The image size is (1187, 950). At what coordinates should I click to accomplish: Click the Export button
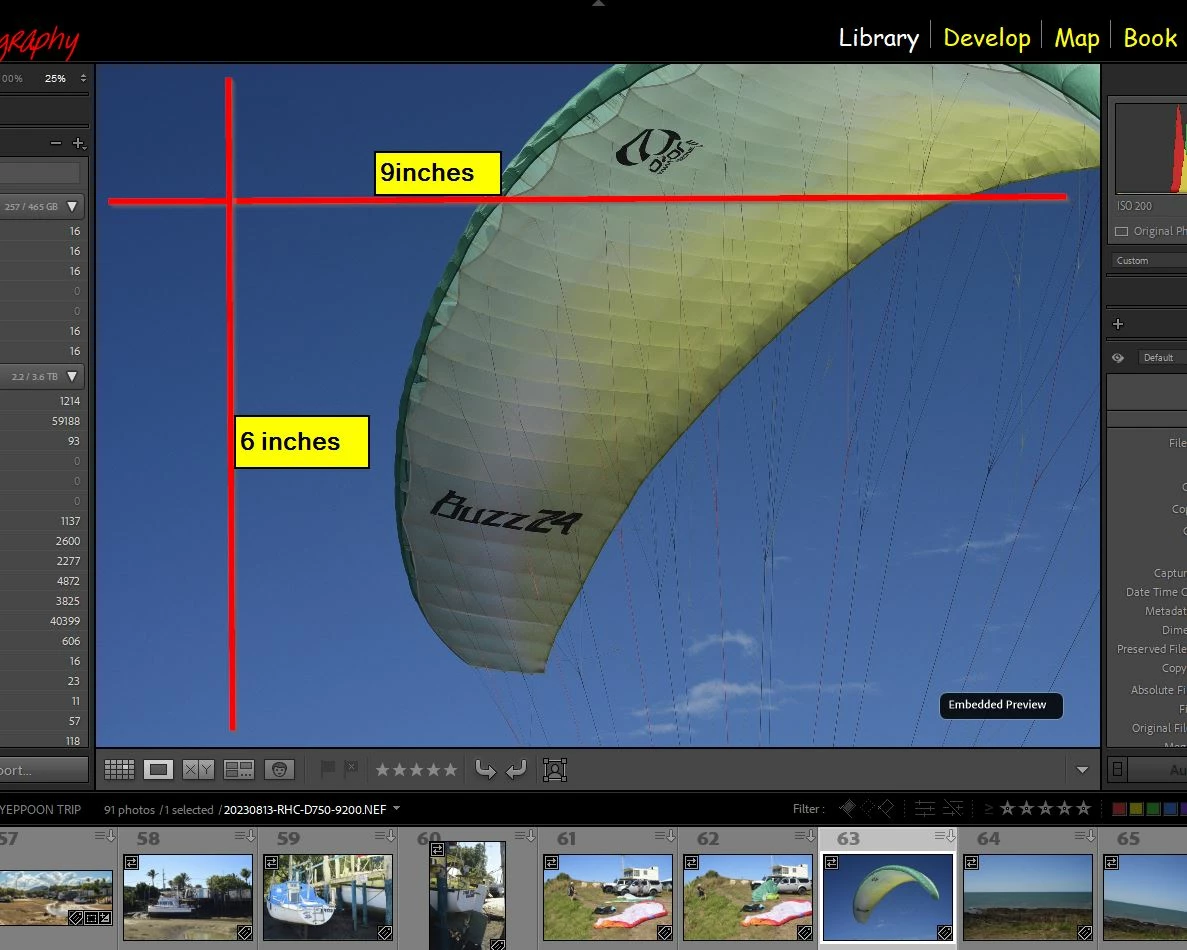[43, 770]
